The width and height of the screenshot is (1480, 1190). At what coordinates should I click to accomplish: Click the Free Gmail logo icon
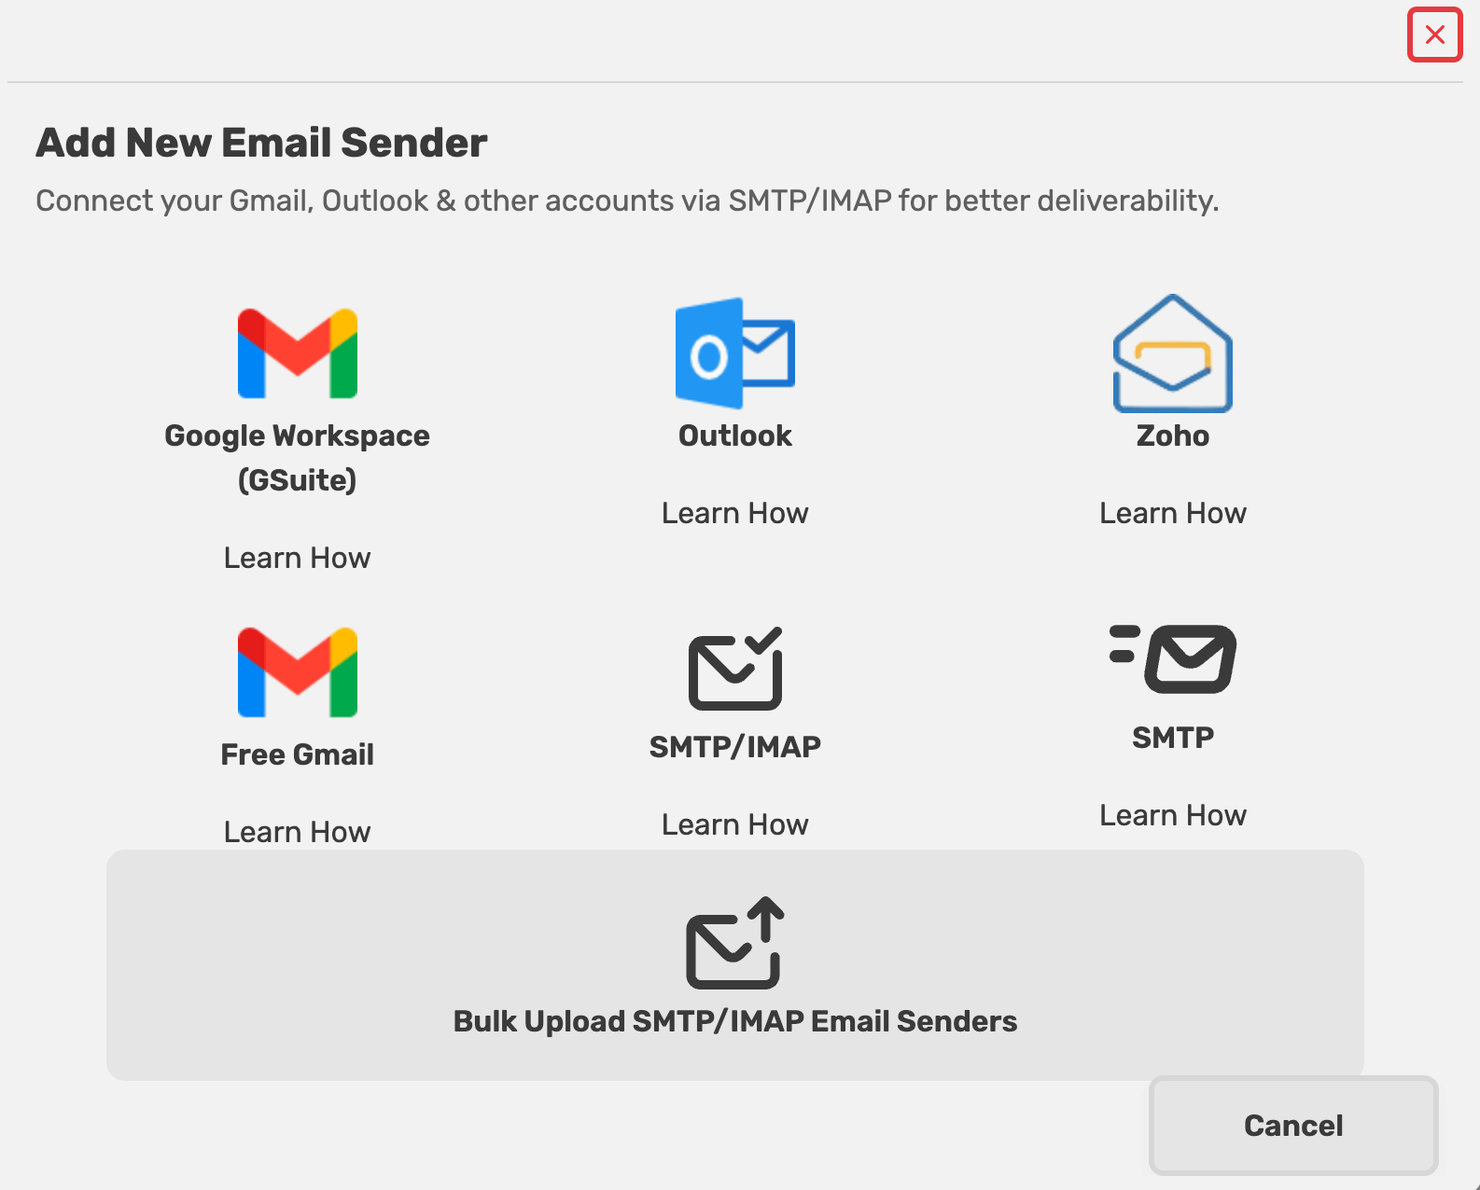coord(297,672)
